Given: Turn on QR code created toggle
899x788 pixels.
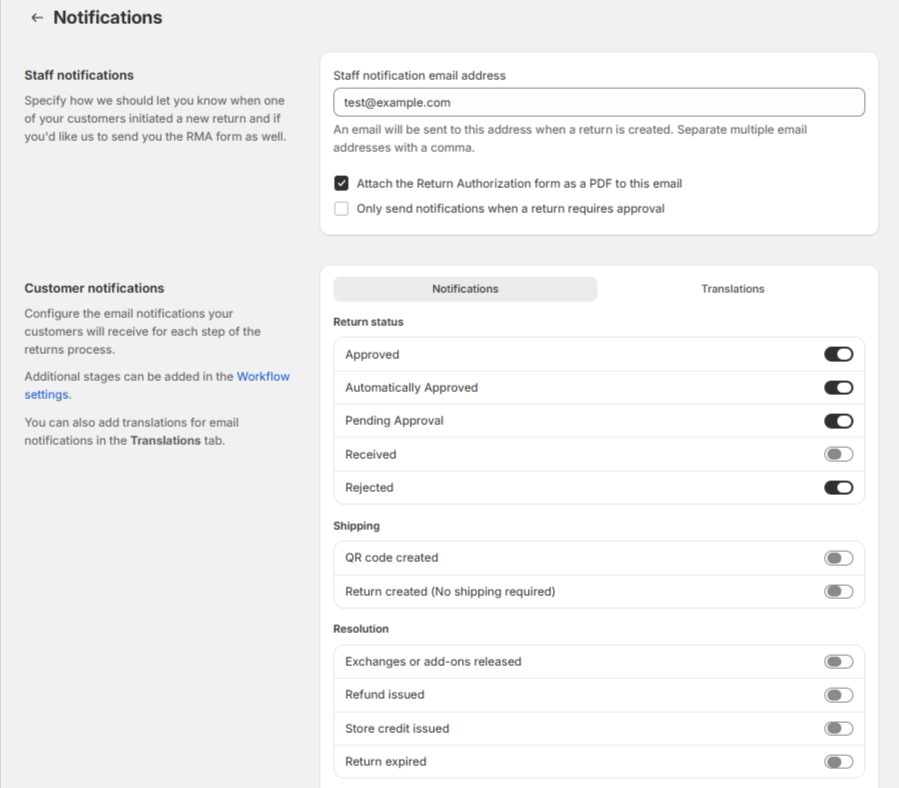Looking at the screenshot, I should pos(838,558).
